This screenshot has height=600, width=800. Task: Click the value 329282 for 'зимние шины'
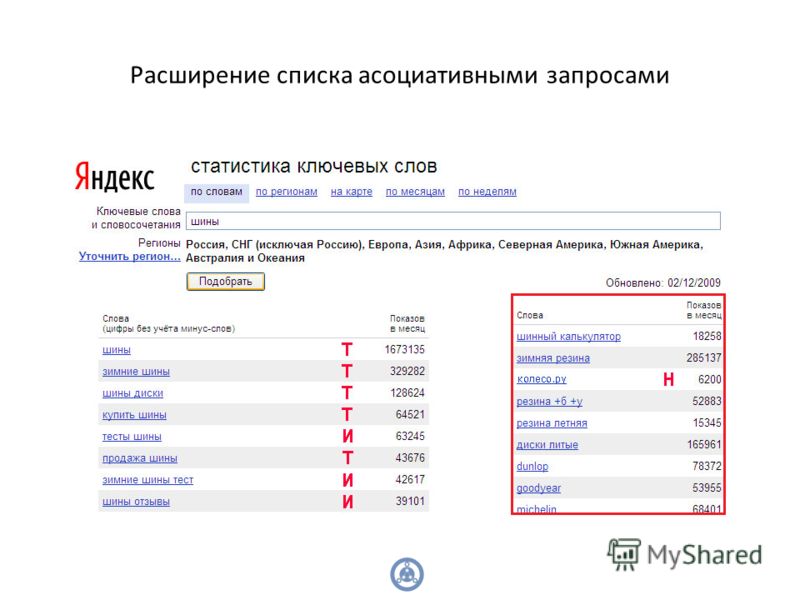click(407, 371)
